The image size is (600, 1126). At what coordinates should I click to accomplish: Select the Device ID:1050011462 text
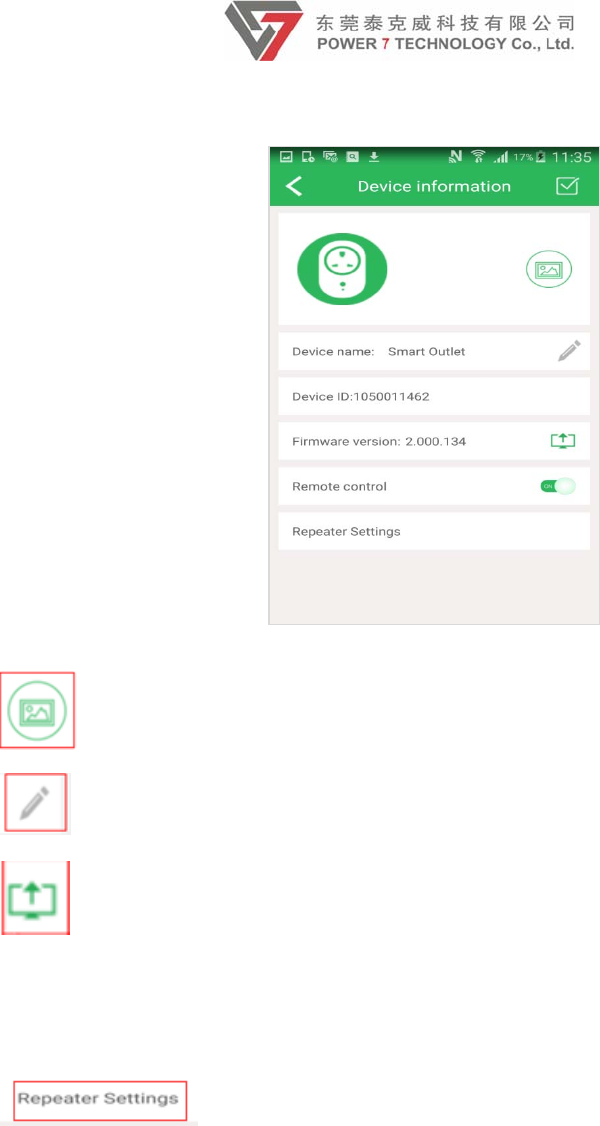tap(361, 396)
